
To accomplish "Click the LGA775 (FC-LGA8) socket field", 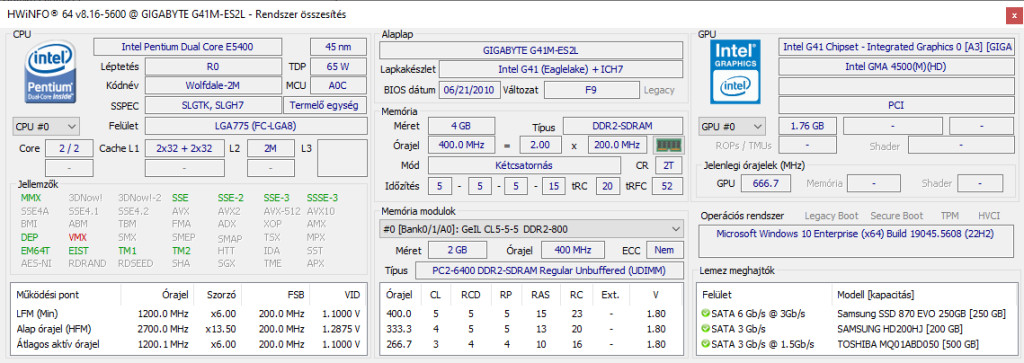I will click(255, 126).
